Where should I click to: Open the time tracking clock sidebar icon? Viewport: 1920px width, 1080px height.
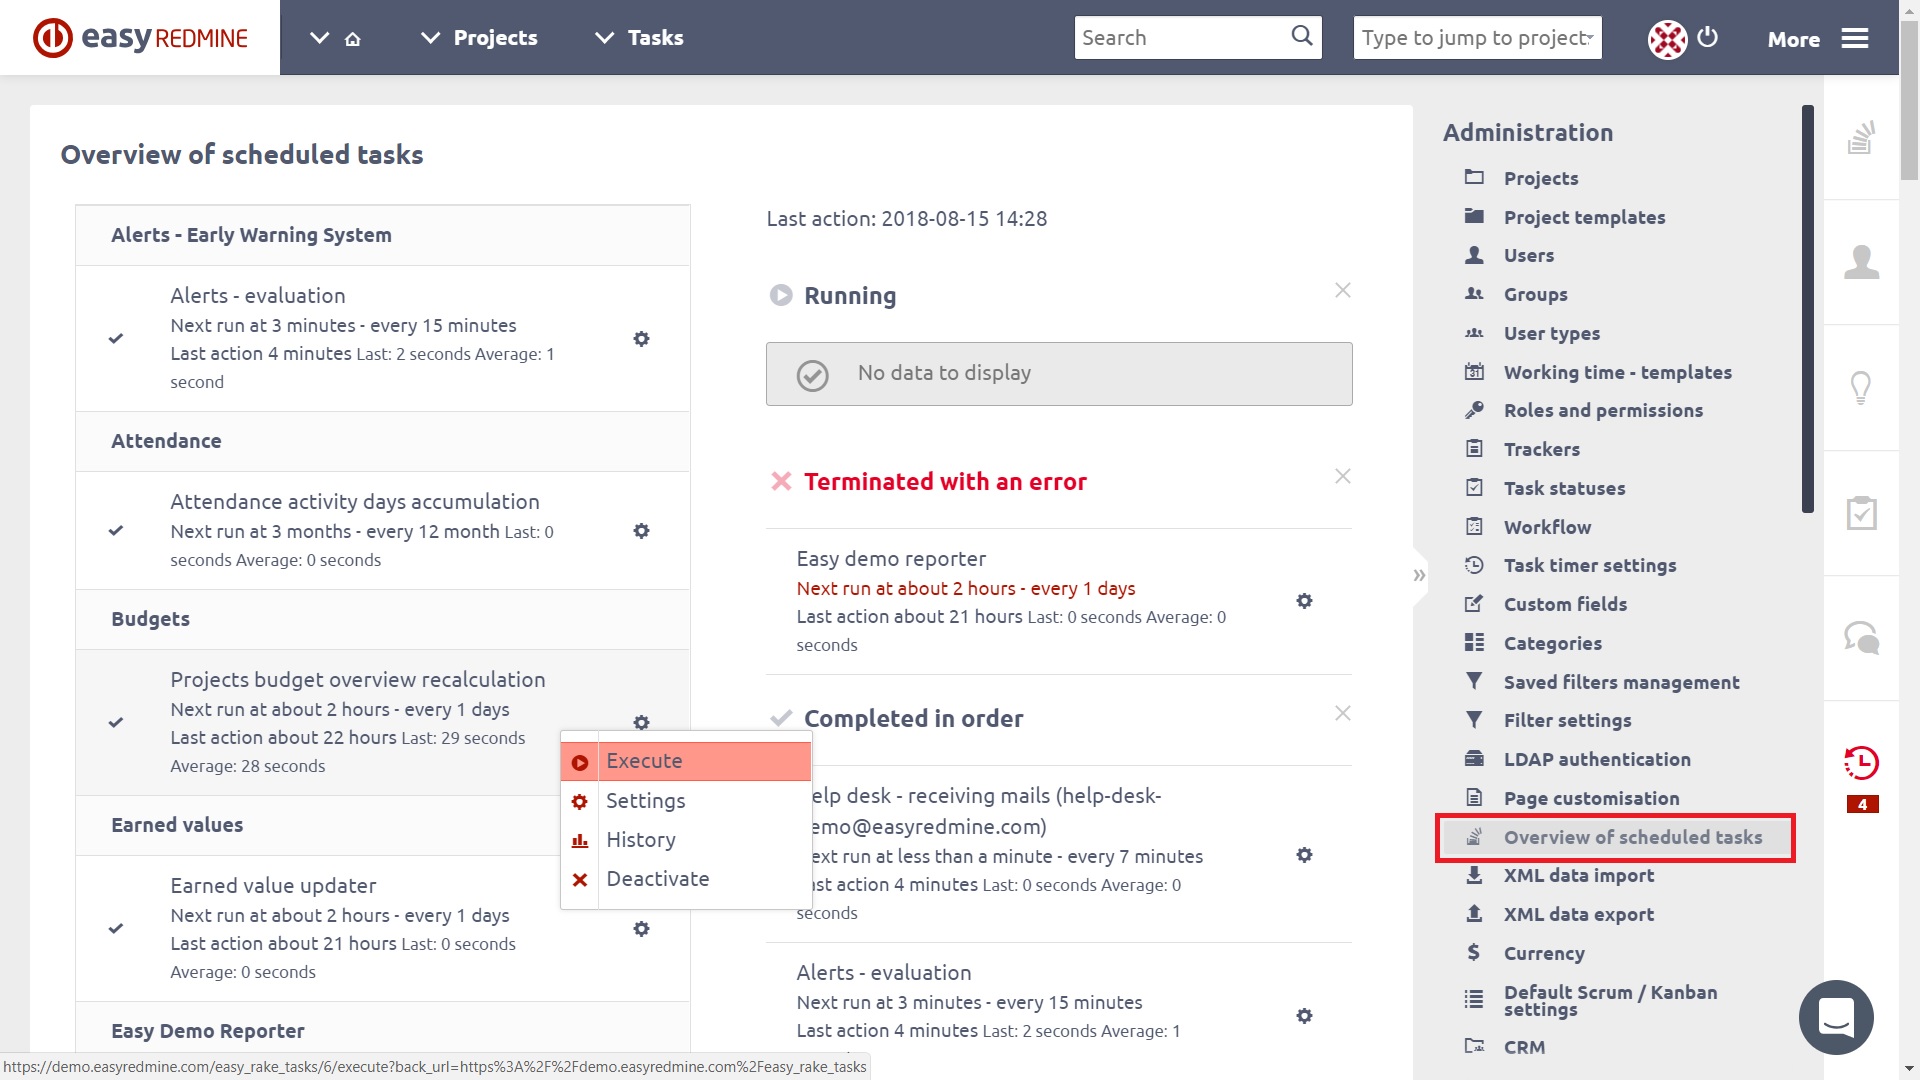click(1861, 763)
